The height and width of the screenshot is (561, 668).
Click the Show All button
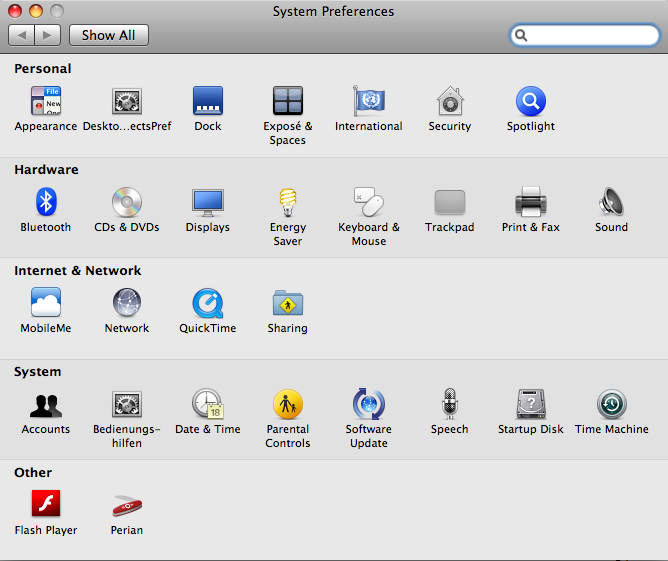[109, 35]
